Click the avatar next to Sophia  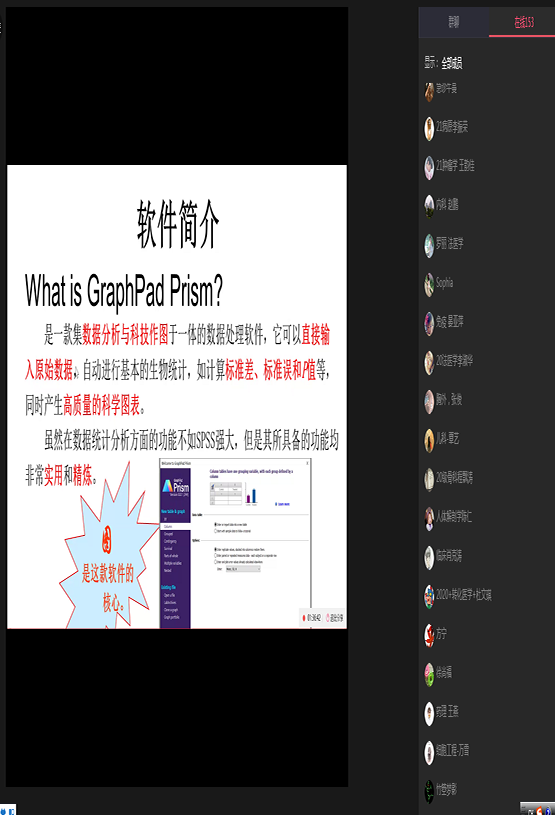click(429, 284)
